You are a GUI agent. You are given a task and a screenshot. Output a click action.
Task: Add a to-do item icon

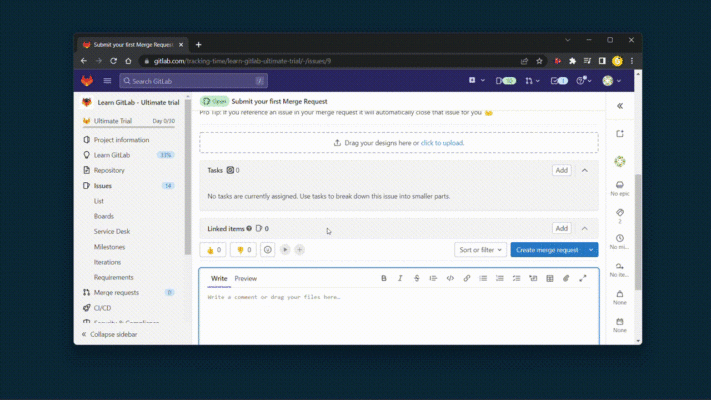tap(620, 134)
